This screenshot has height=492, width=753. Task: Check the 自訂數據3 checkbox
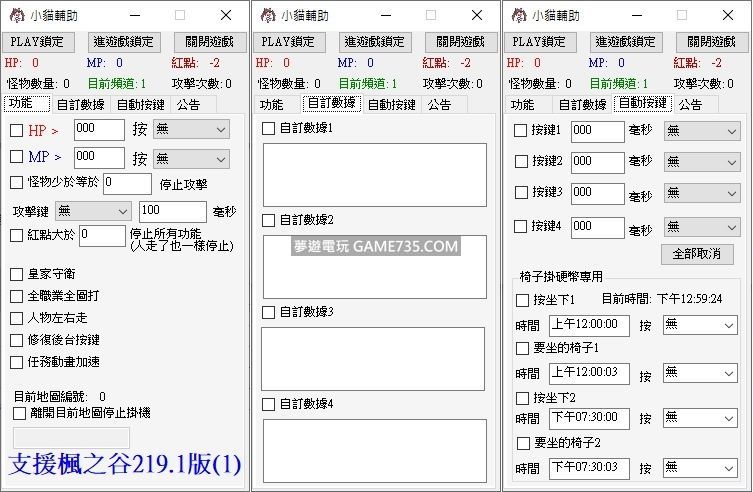pos(268,312)
